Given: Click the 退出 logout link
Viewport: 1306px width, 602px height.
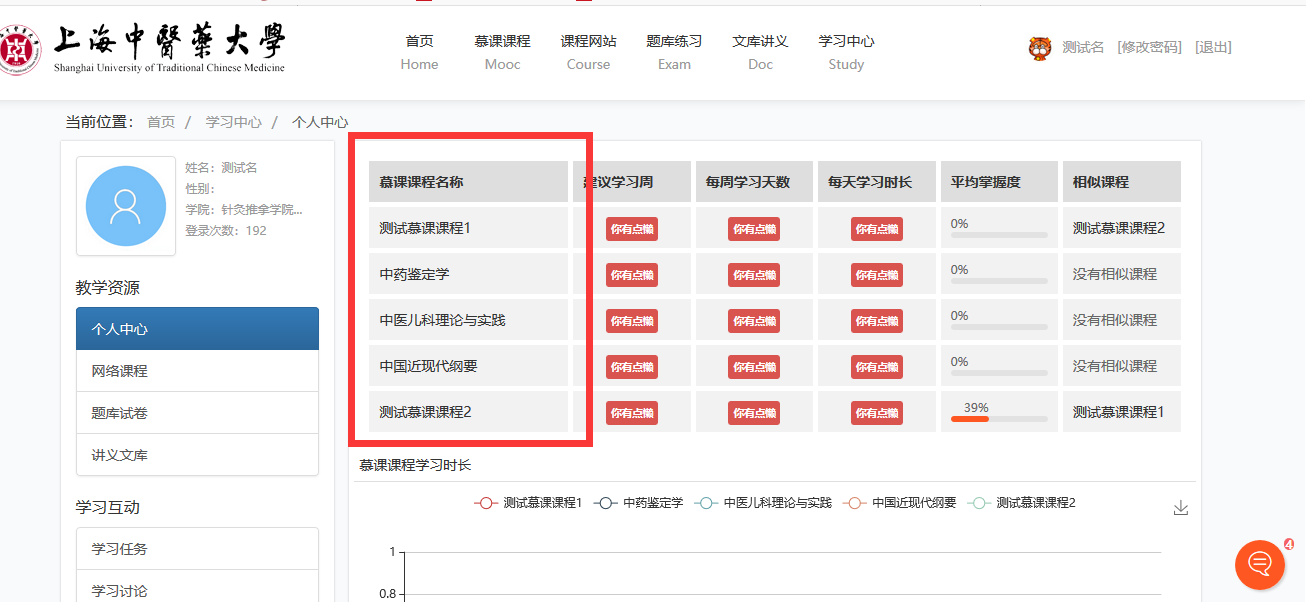Looking at the screenshot, I should click(1213, 47).
